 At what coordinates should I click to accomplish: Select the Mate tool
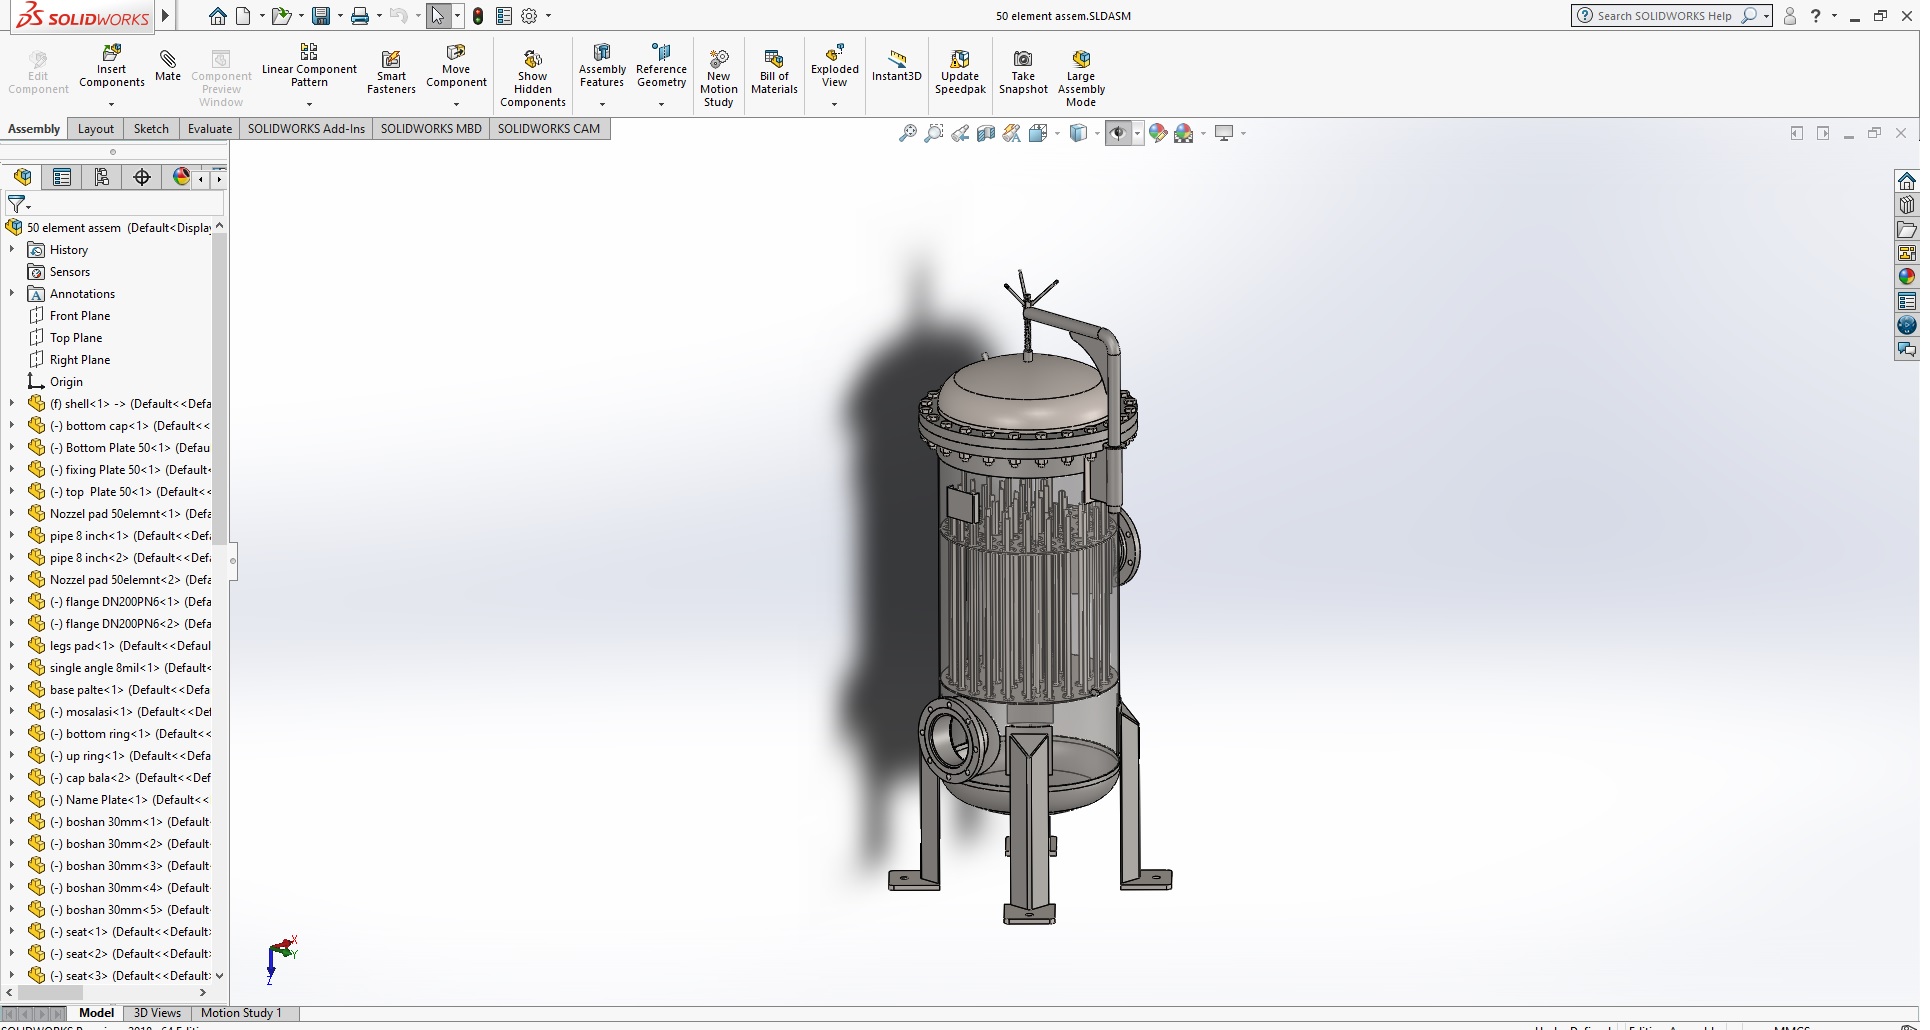[168, 64]
